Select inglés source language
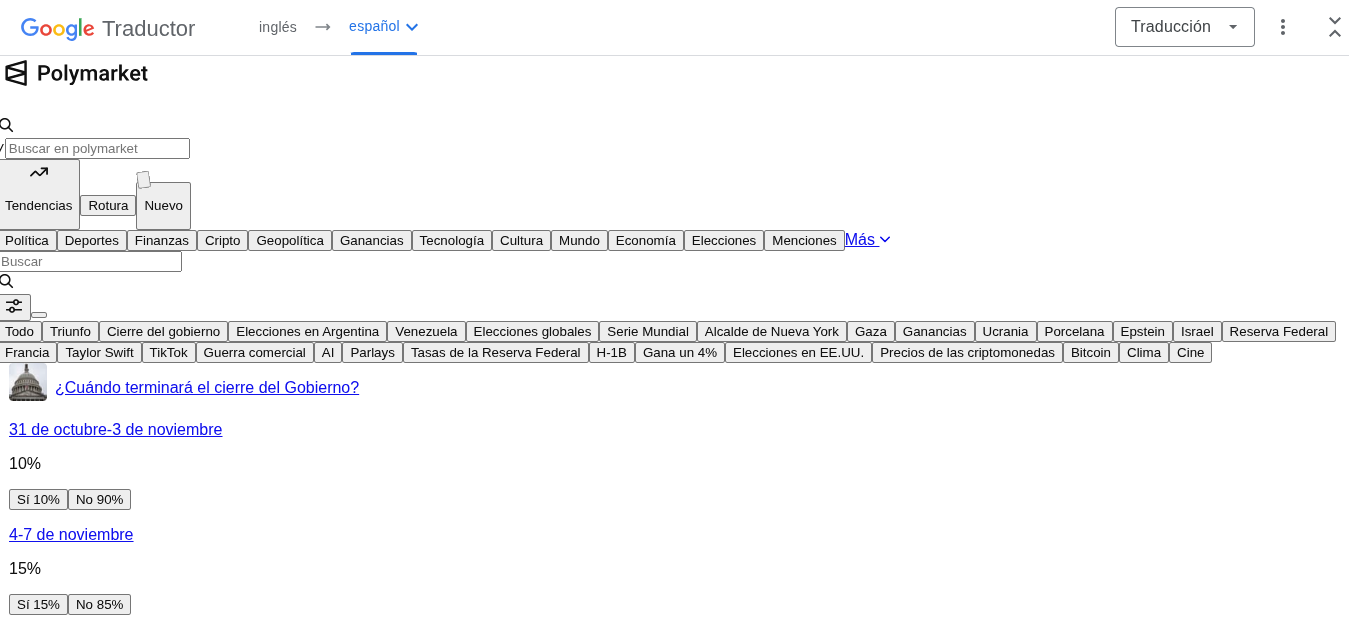The width and height of the screenshot is (1349, 626). [278, 27]
